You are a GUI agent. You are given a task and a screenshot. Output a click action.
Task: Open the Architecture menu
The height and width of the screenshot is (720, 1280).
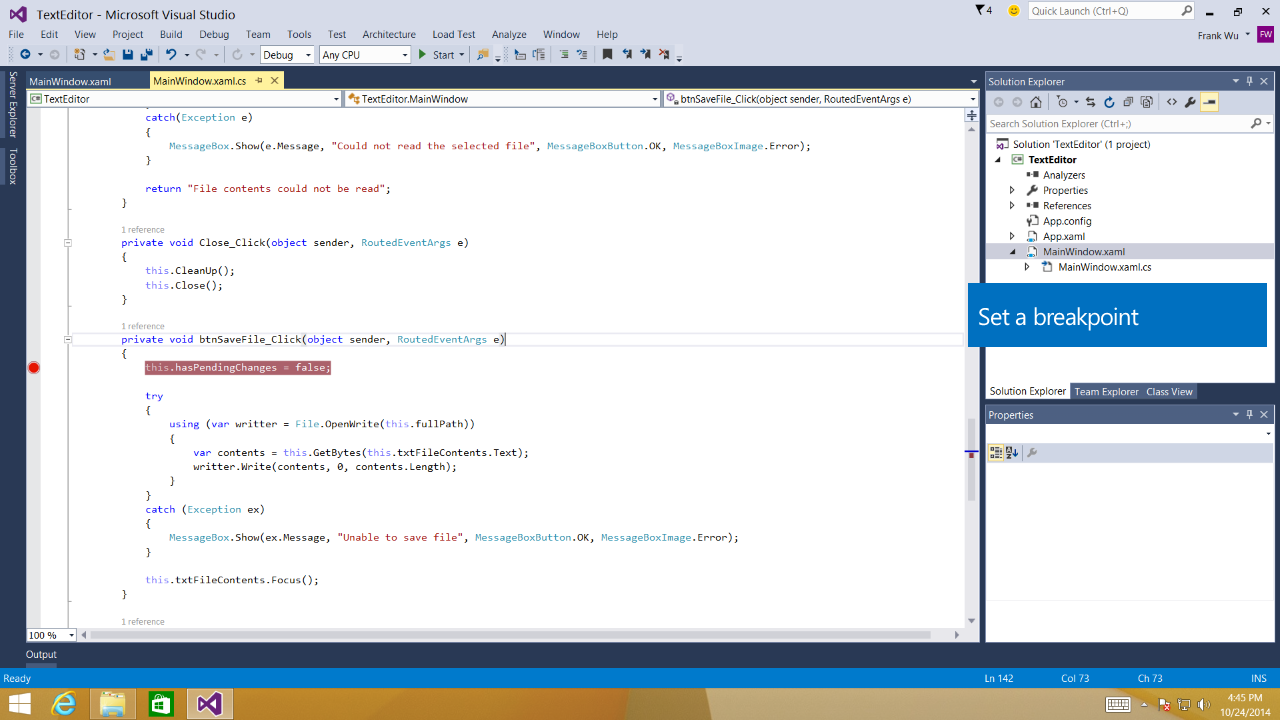389,34
